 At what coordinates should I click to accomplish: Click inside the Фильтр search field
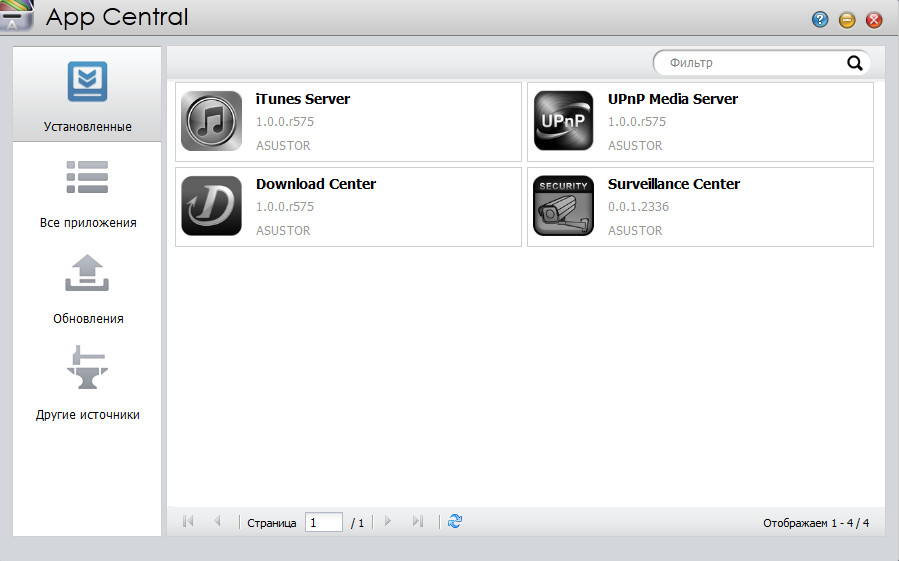coord(750,63)
